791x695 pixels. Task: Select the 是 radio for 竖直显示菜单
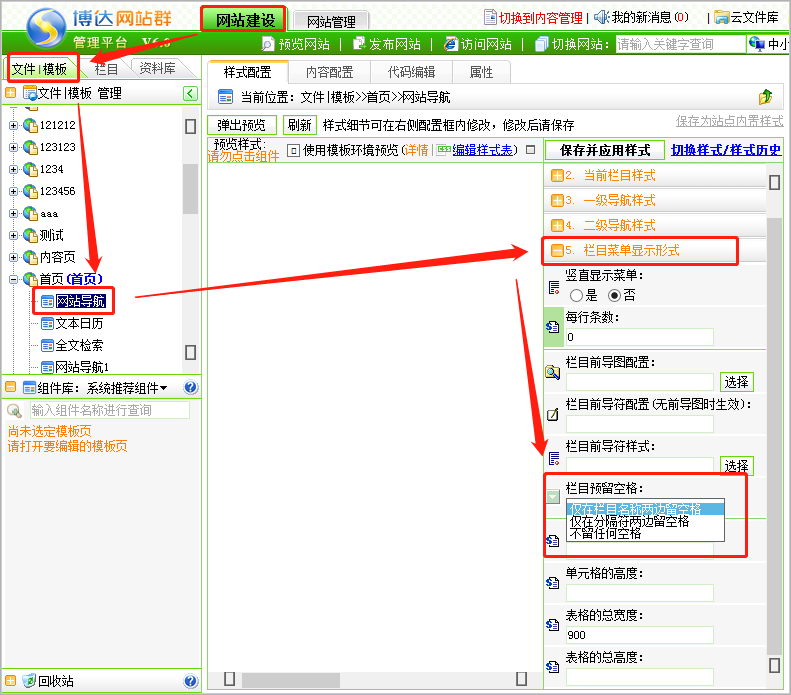576,295
